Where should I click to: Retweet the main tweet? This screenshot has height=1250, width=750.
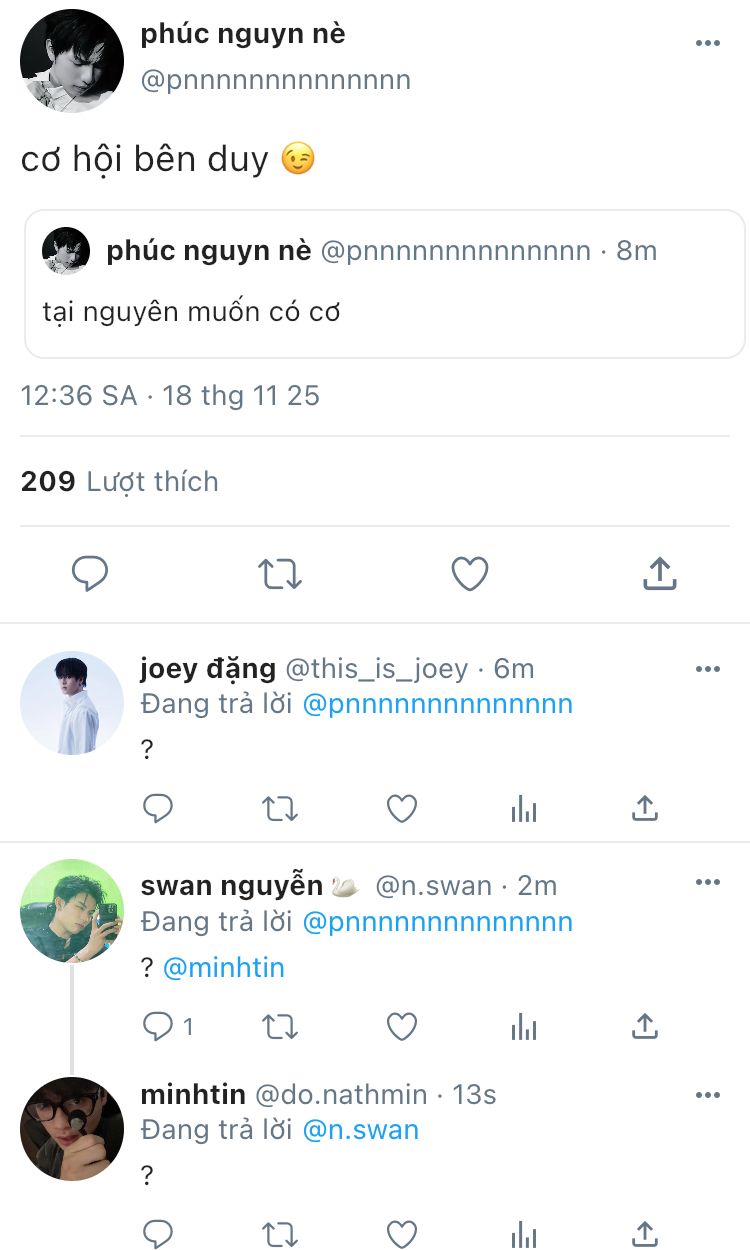[280, 574]
